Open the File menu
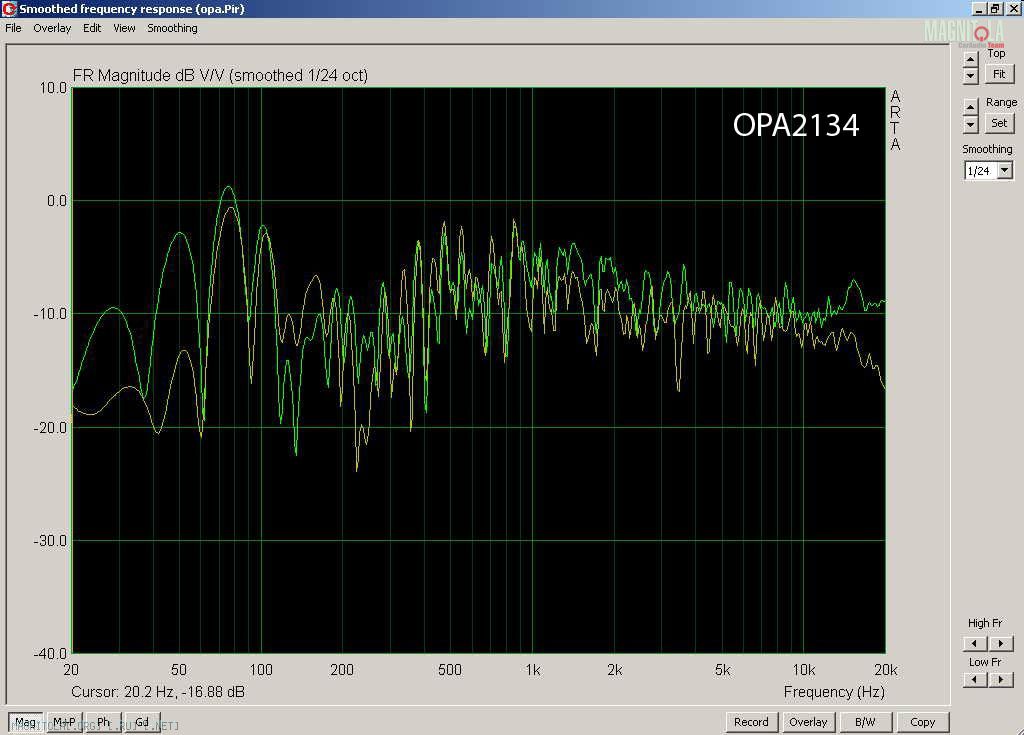 click(13, 28)
